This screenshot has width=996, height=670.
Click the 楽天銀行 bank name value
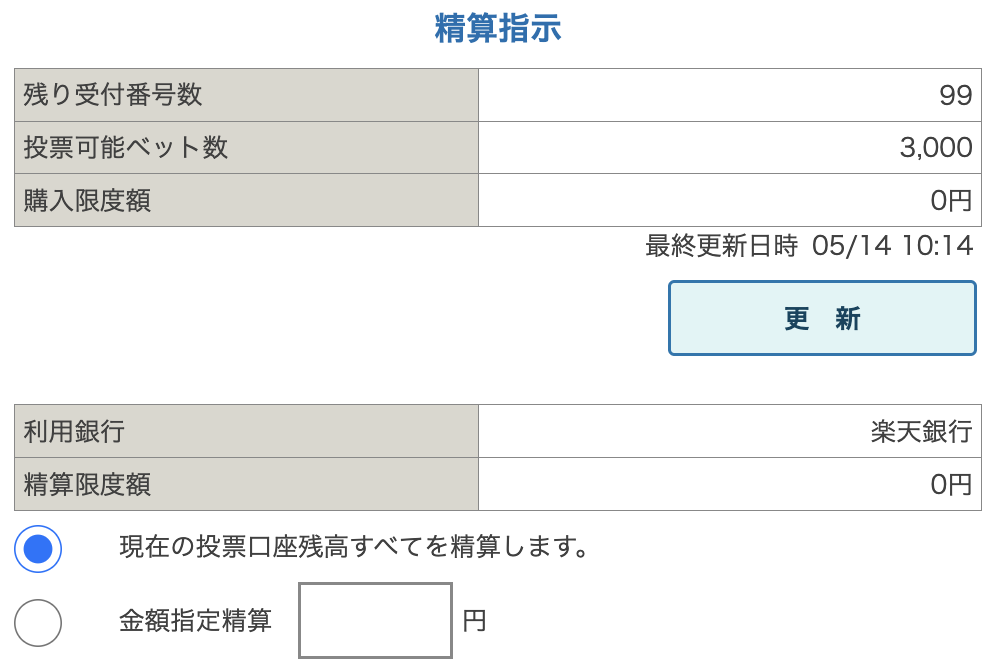coord(920,431)
